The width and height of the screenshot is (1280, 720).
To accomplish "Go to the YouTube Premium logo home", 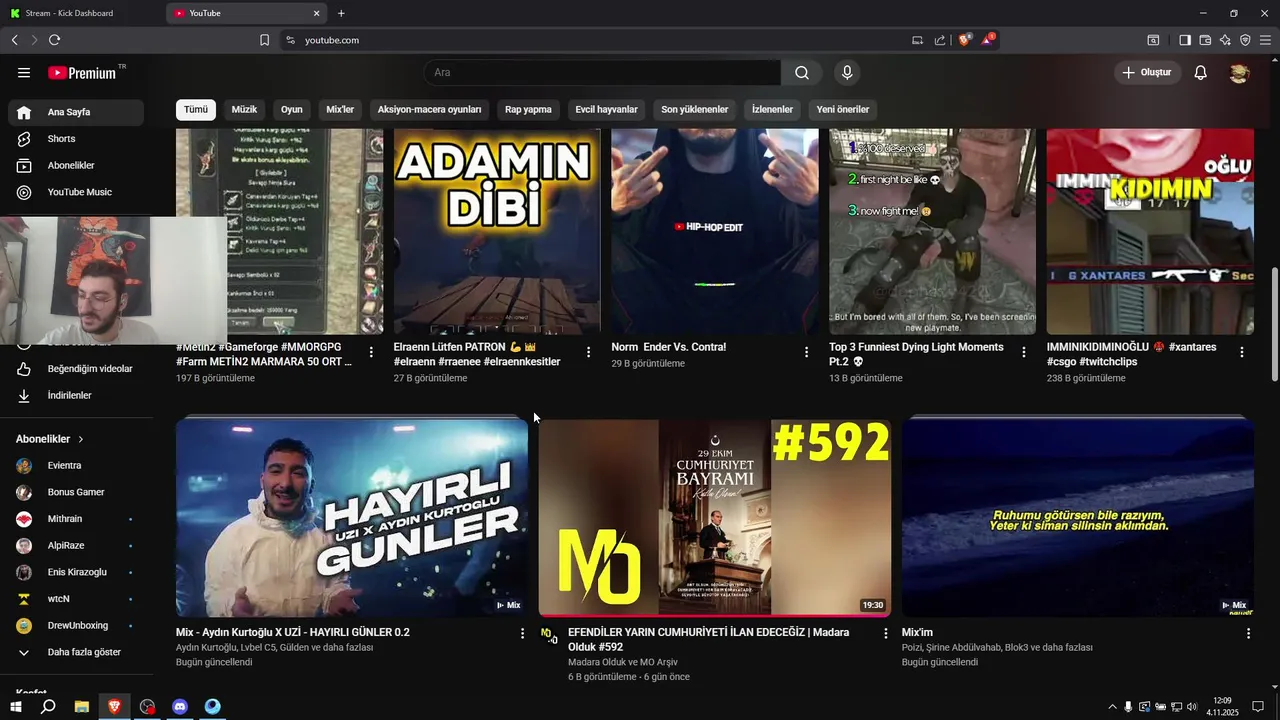I will [x=82, y=73].
